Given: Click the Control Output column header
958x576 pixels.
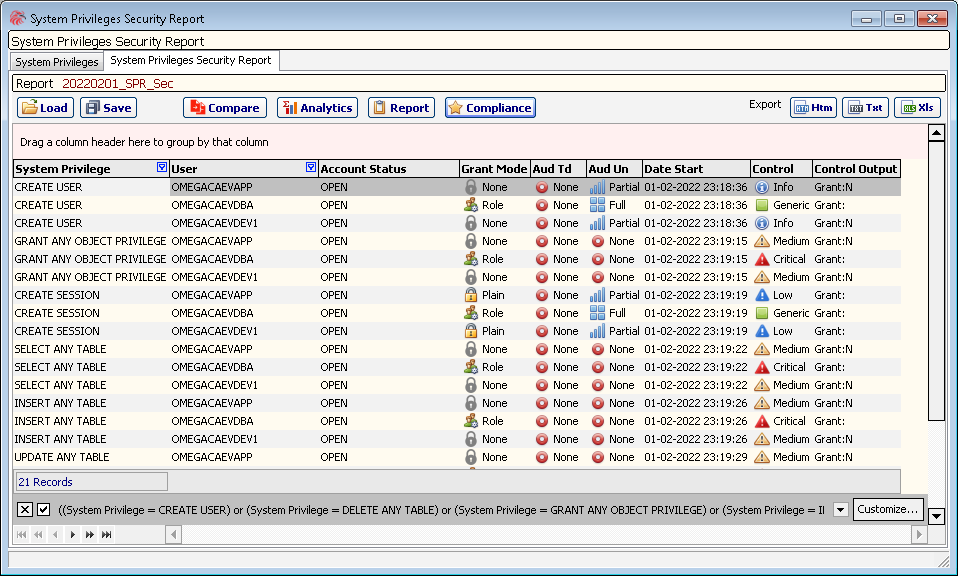Looking at the screenshot, I should (x=856, y=169).
